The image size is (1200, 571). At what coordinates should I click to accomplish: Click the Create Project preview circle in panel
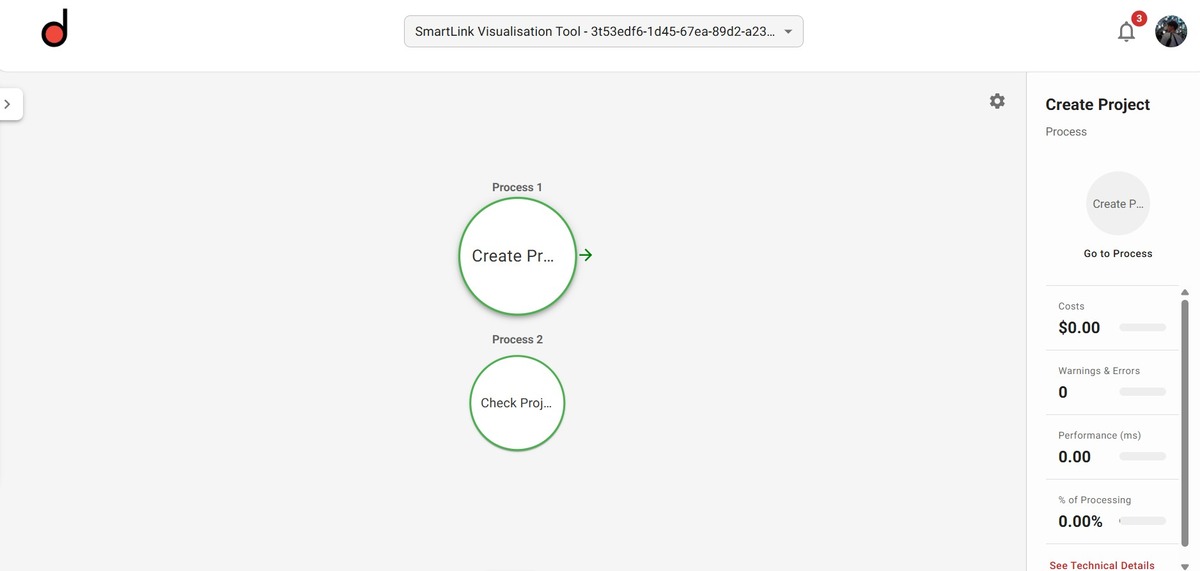pyautogui.click(x=1118, y=203)
